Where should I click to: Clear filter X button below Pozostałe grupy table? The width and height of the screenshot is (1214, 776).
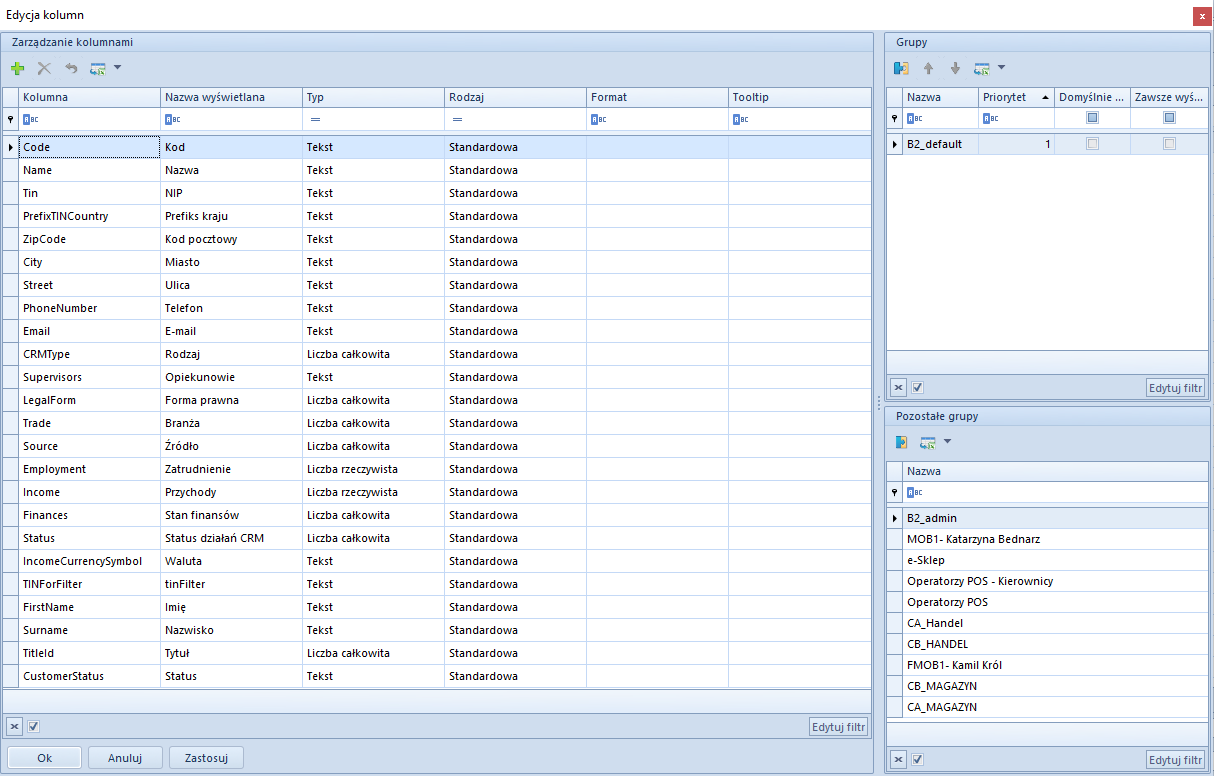point(898,760)
